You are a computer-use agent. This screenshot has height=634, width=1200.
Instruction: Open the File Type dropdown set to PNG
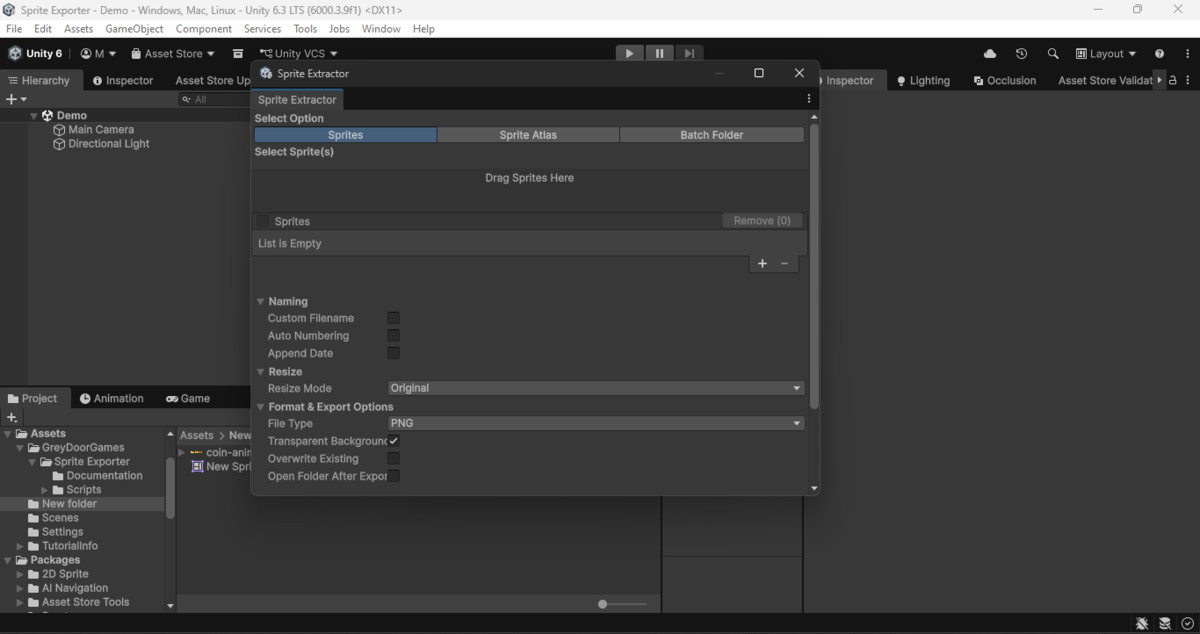[x=595, y=423]
